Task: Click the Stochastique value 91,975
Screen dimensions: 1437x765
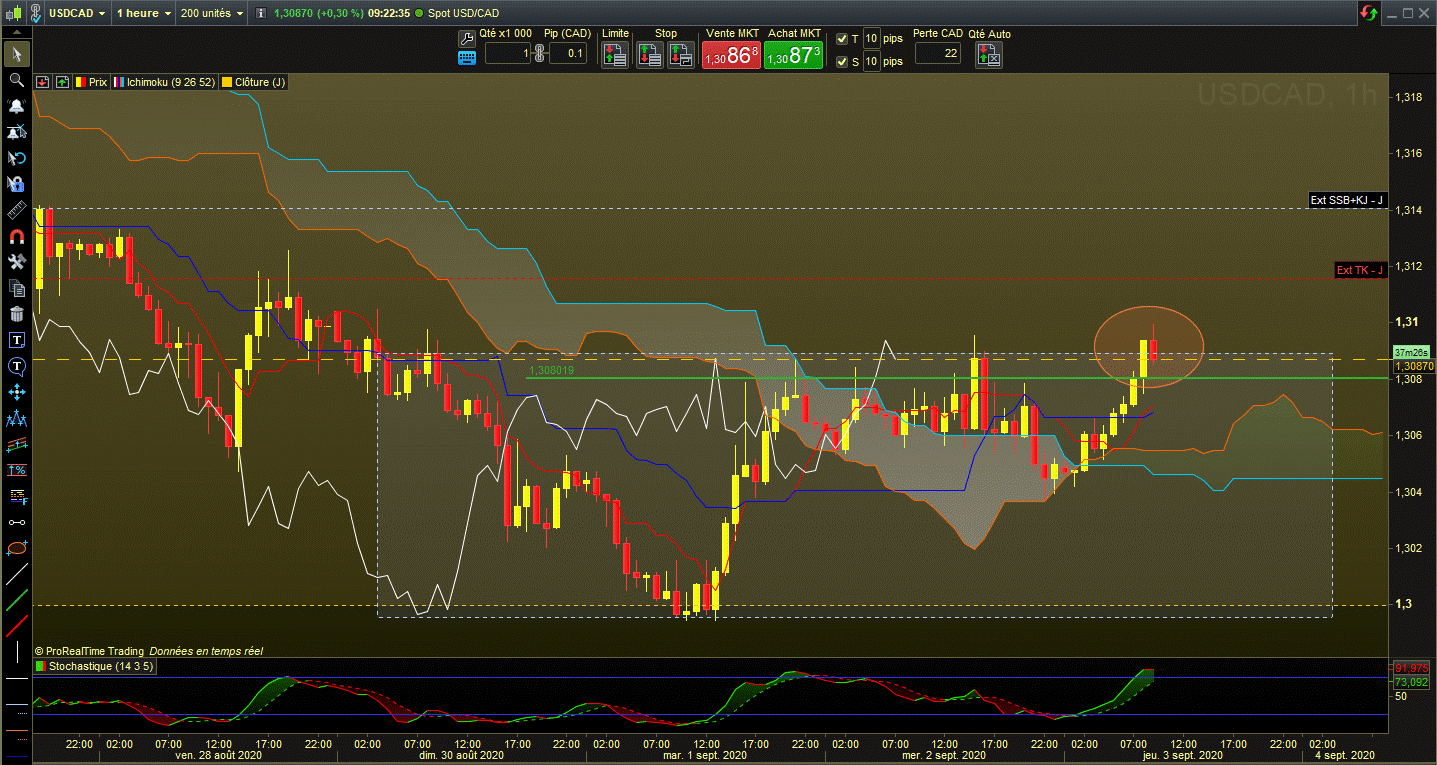Action: 1413,667
